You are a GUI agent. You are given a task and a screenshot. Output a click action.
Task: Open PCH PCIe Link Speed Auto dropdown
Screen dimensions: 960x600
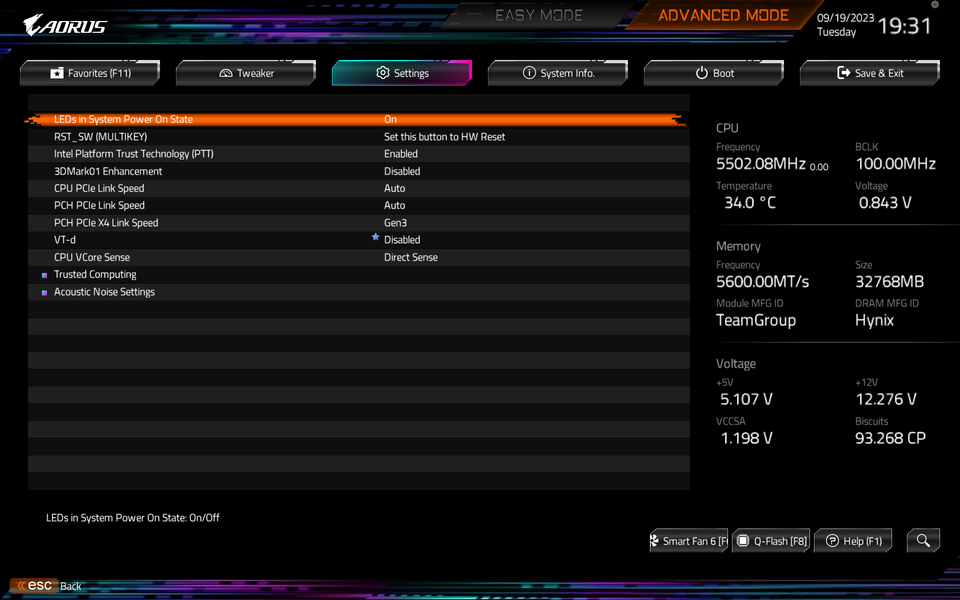coord(395,205)
